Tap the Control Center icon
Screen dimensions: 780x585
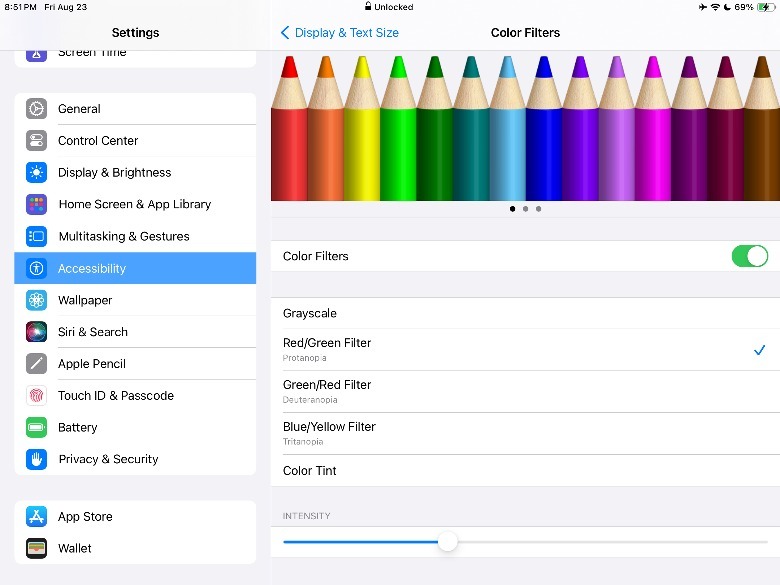point(37,141)
